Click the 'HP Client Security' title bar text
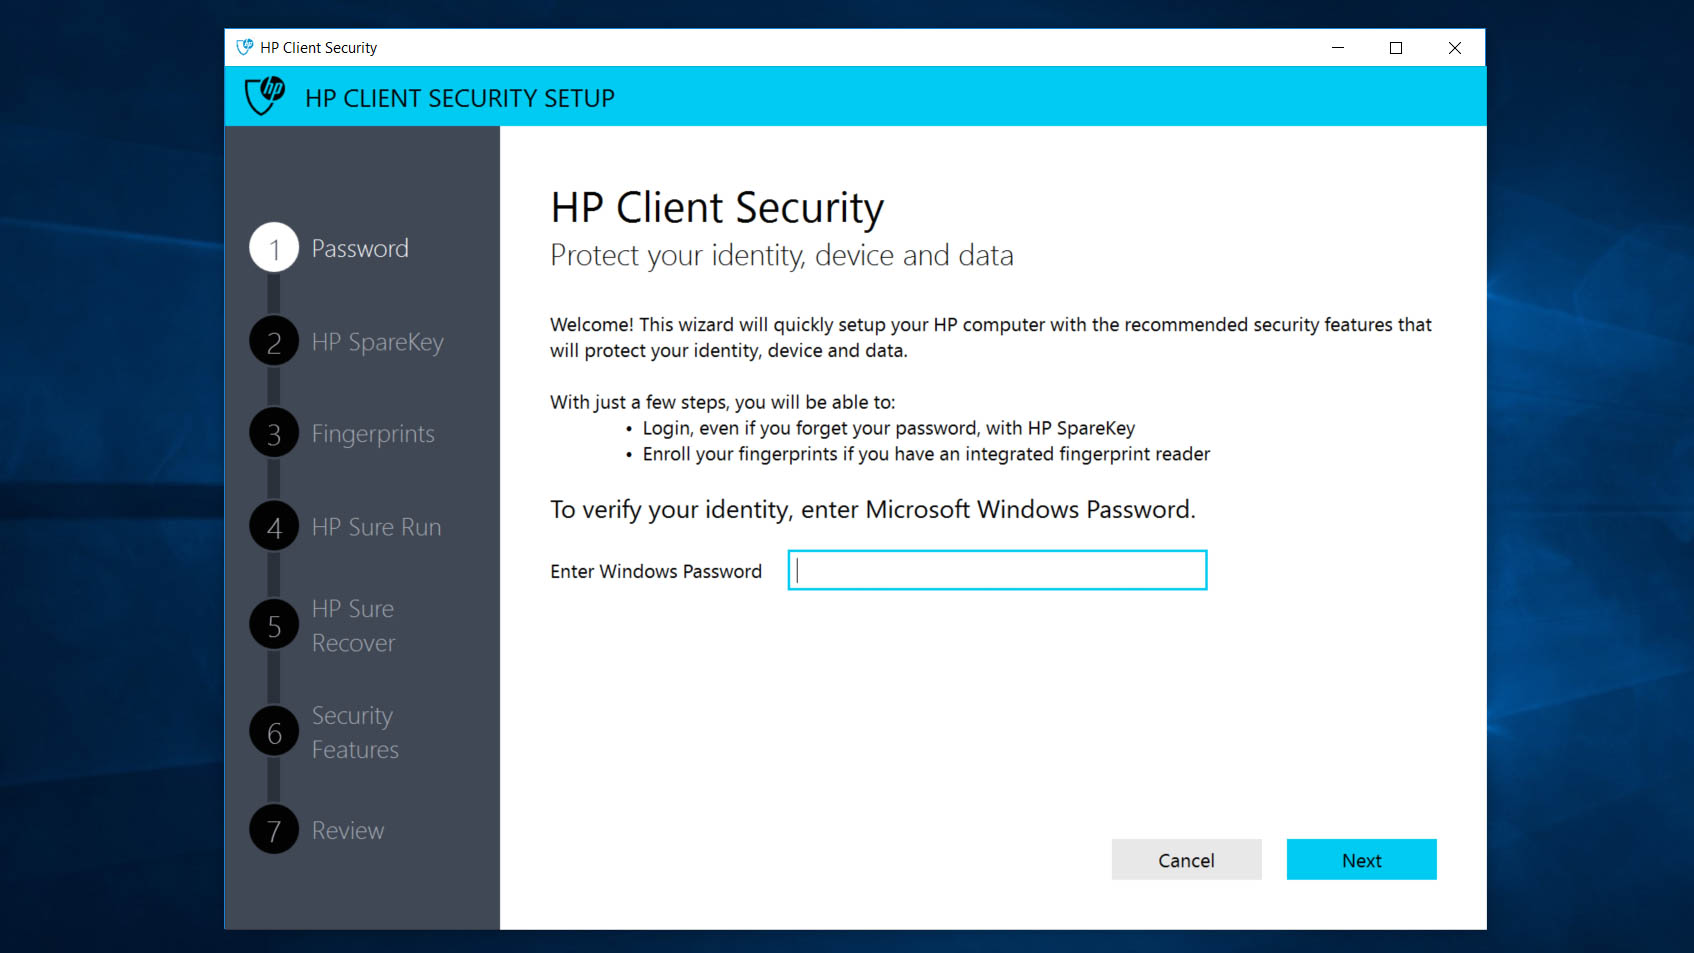 pyautogui.click(x=318, y=47)
